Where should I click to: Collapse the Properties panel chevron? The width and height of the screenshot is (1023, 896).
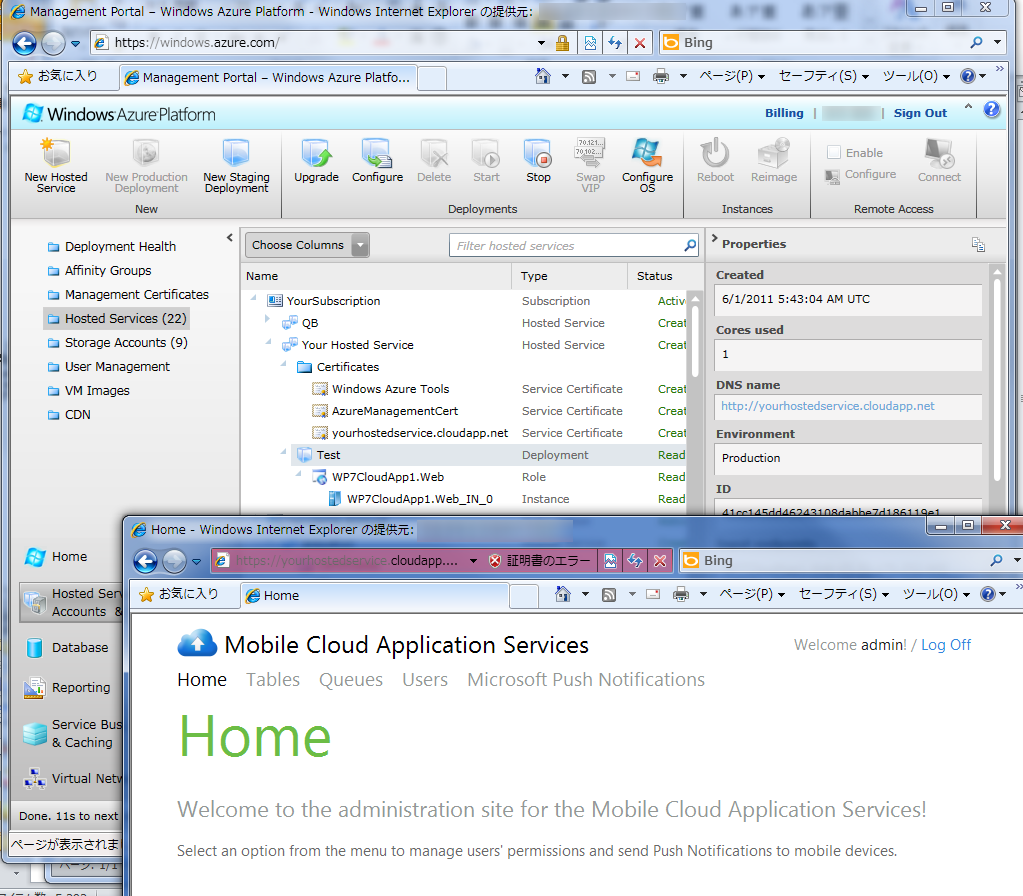click(714, 238)
